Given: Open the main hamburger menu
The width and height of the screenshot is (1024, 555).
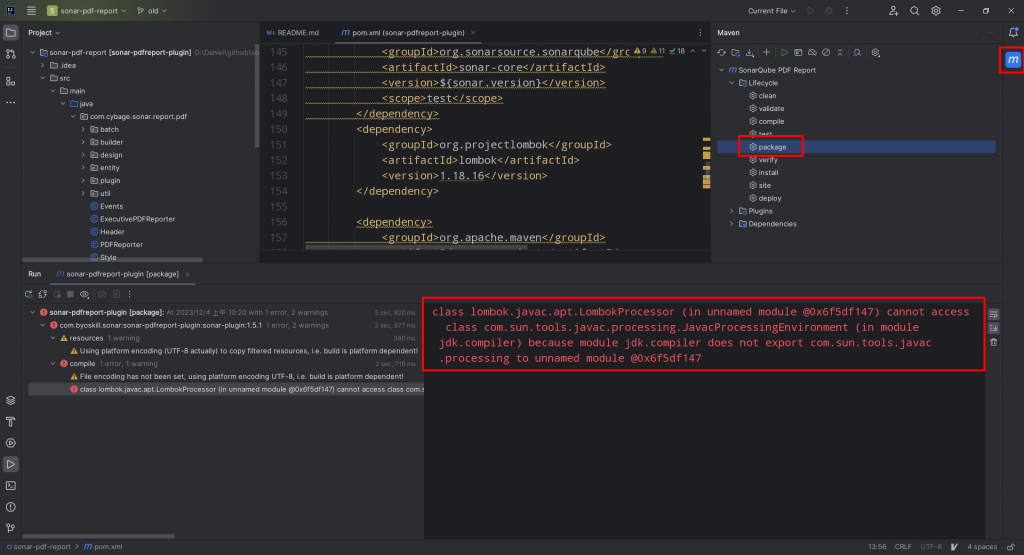Looking at the screenshot, I should 31,11.
